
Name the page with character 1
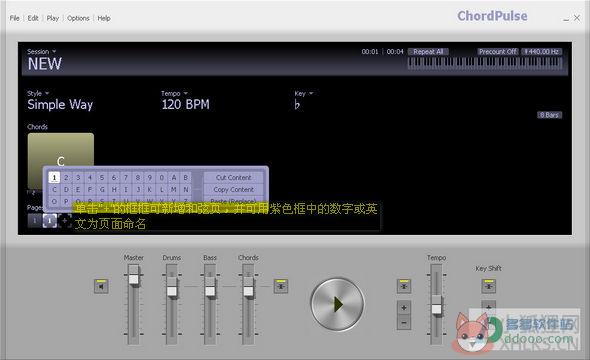(x=54, y=177)
